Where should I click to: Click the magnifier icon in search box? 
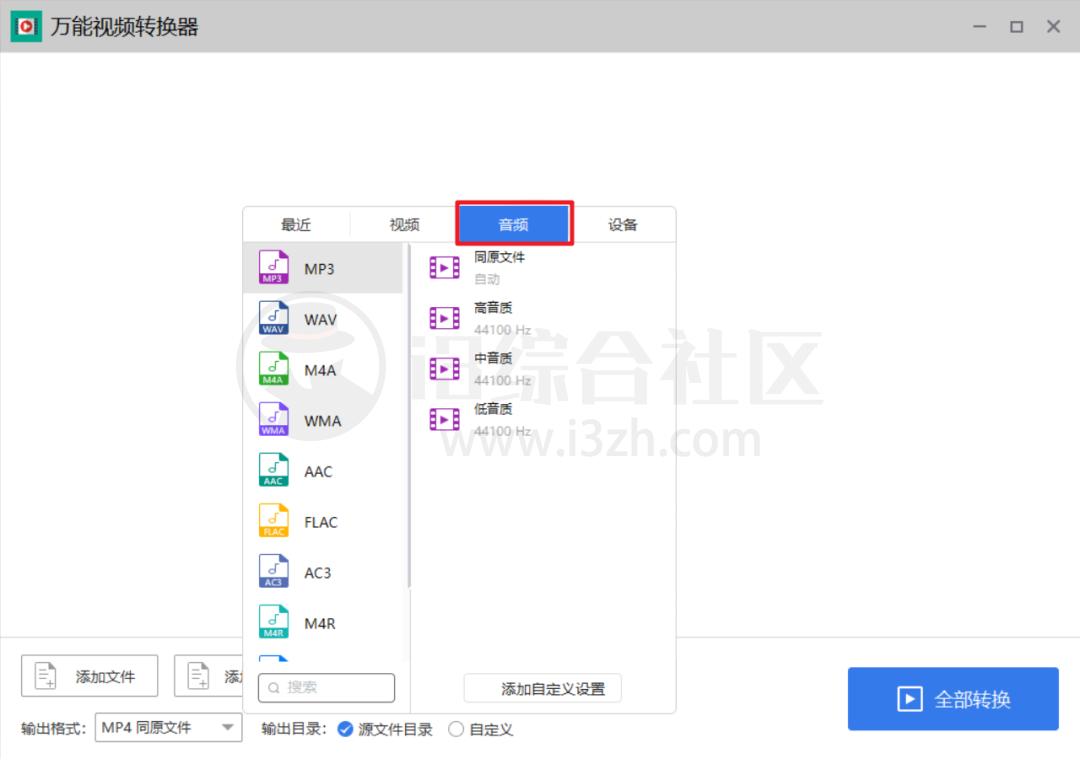[273, 687]
